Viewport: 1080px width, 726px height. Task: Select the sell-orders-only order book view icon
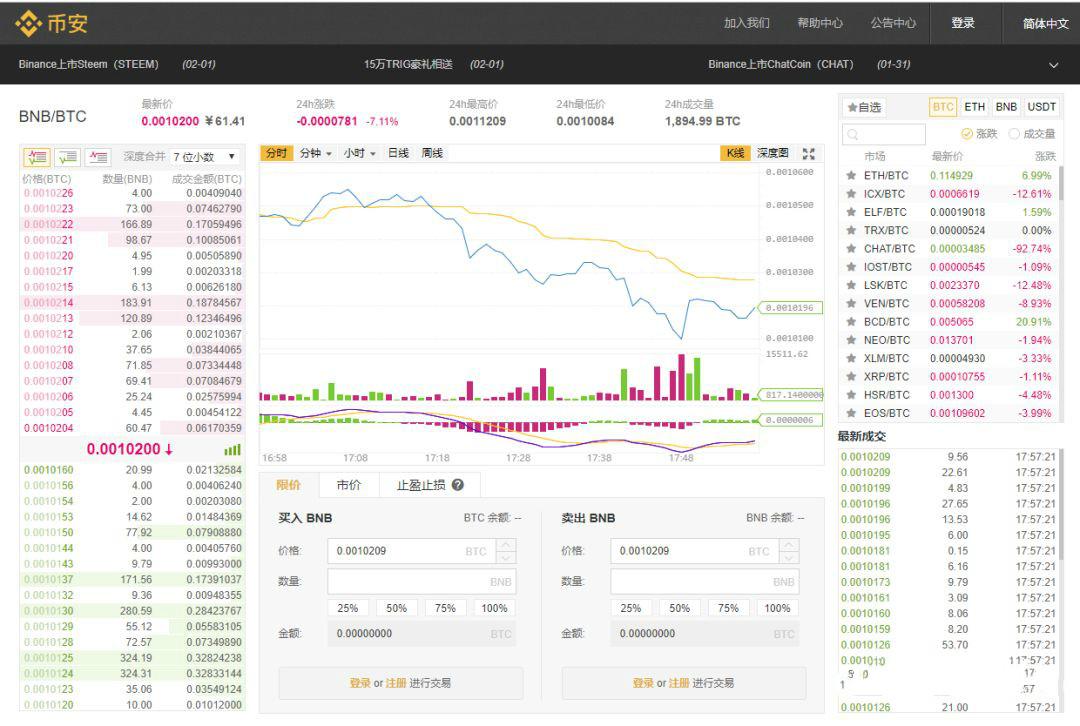click(x=96, y=157)
